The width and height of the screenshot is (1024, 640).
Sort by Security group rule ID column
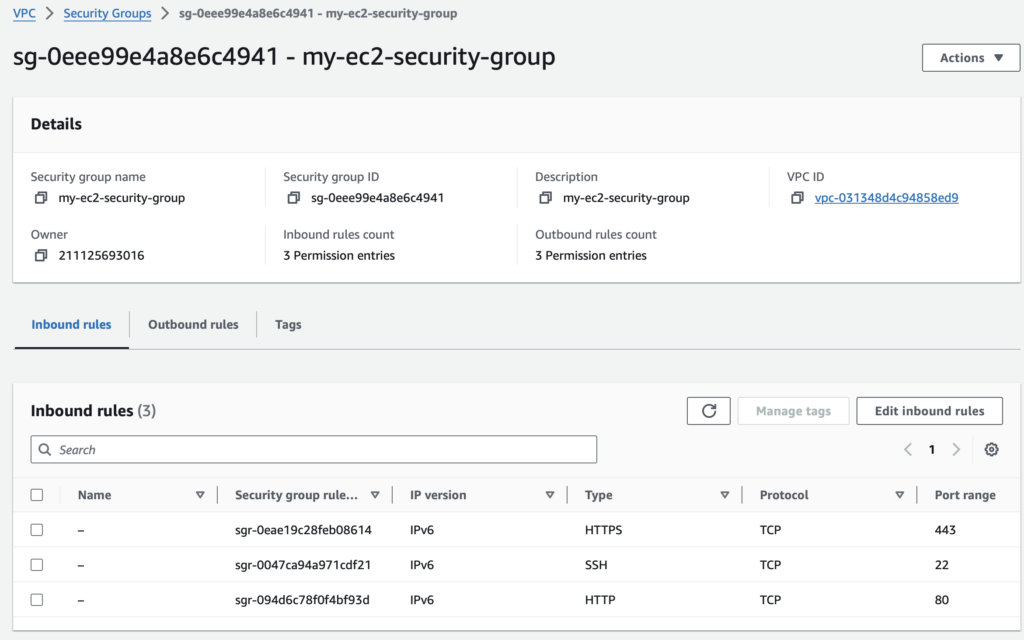coord(375,495)
